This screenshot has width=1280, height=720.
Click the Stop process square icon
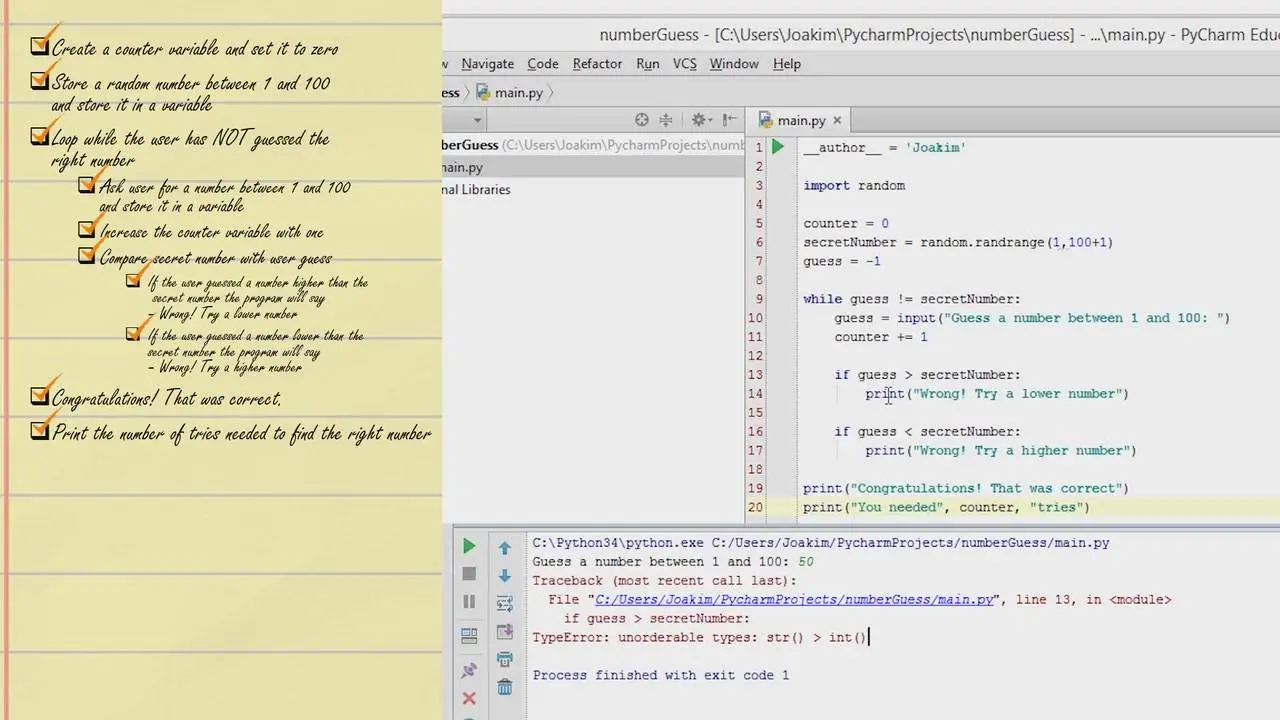[468, 574]
